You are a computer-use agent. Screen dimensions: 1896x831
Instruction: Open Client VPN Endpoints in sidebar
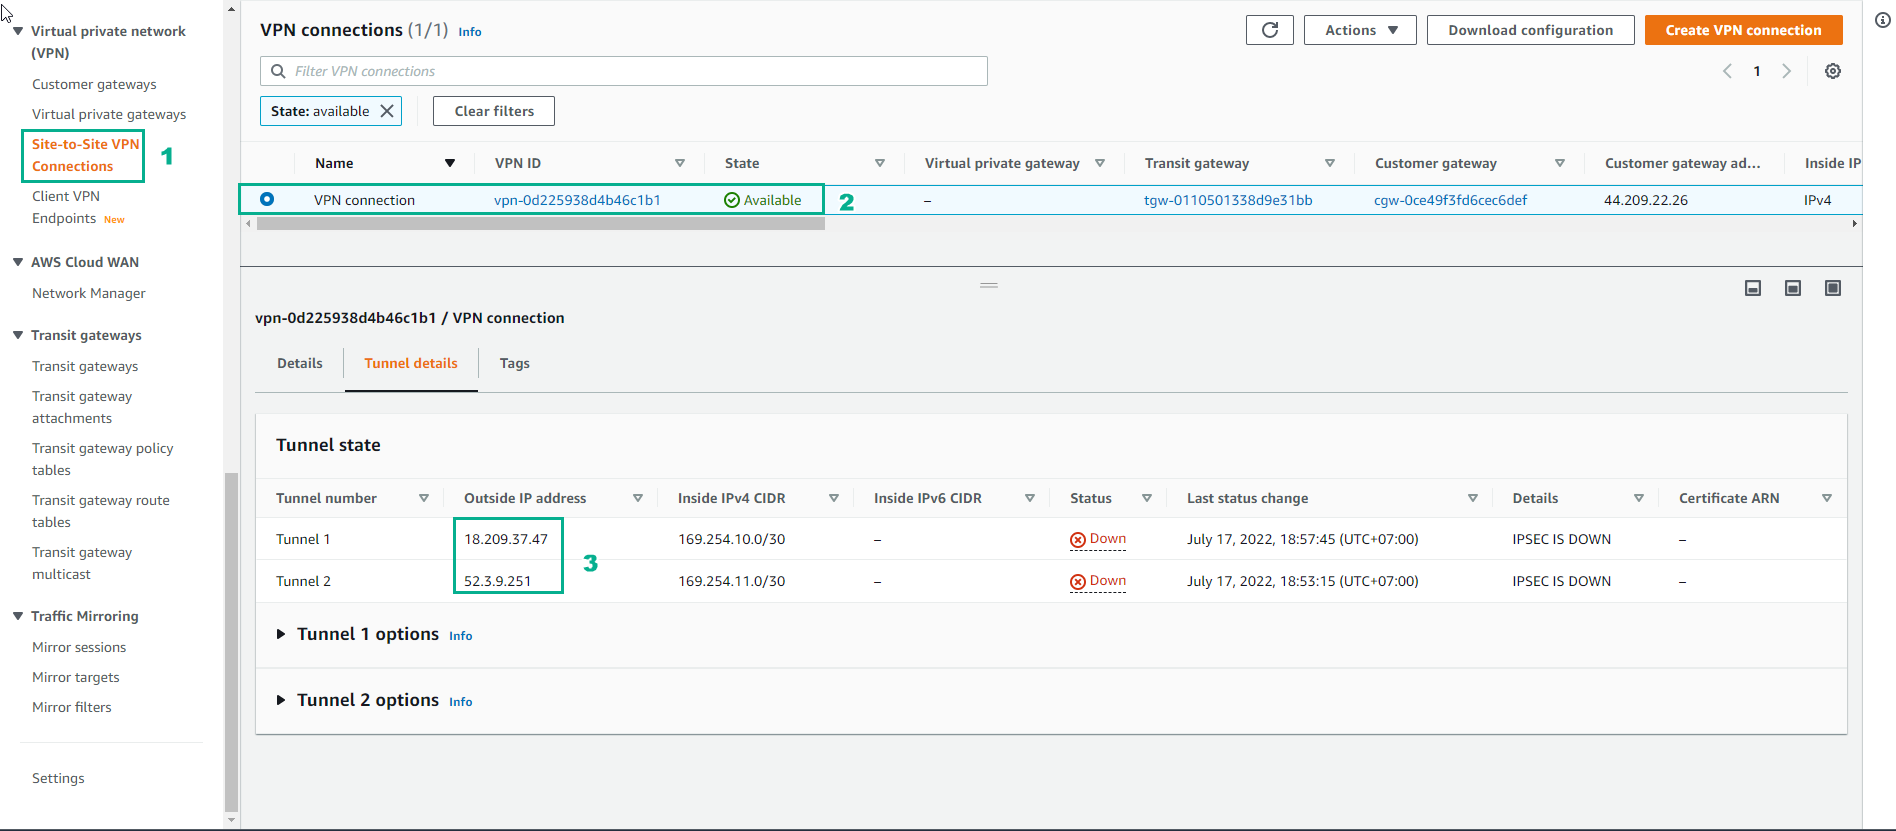pyautogui.click(x=66, y=207)
